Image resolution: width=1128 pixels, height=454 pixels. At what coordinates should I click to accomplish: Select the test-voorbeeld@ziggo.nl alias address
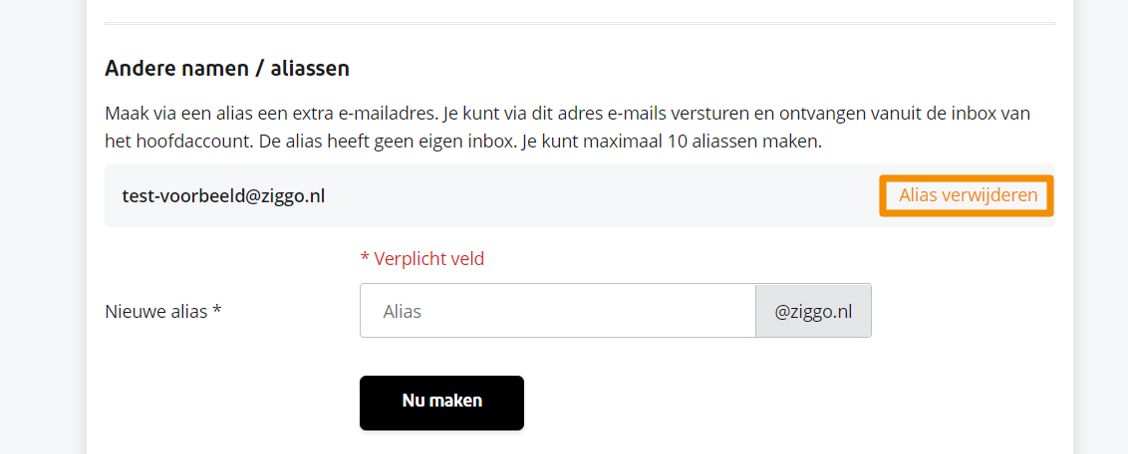point(223,196)
